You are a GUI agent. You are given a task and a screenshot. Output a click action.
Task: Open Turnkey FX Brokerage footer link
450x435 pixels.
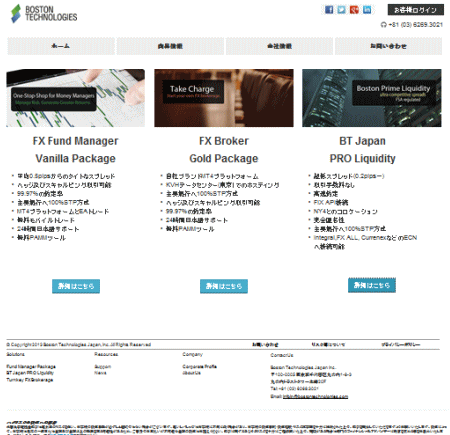(30, 380)
